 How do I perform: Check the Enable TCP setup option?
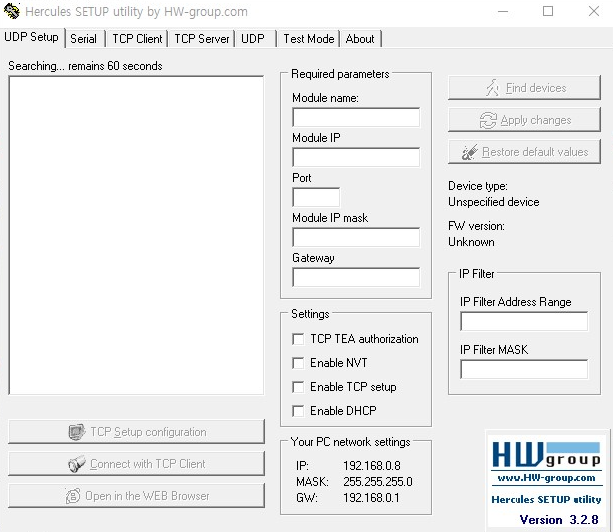[x=298, y=387]
